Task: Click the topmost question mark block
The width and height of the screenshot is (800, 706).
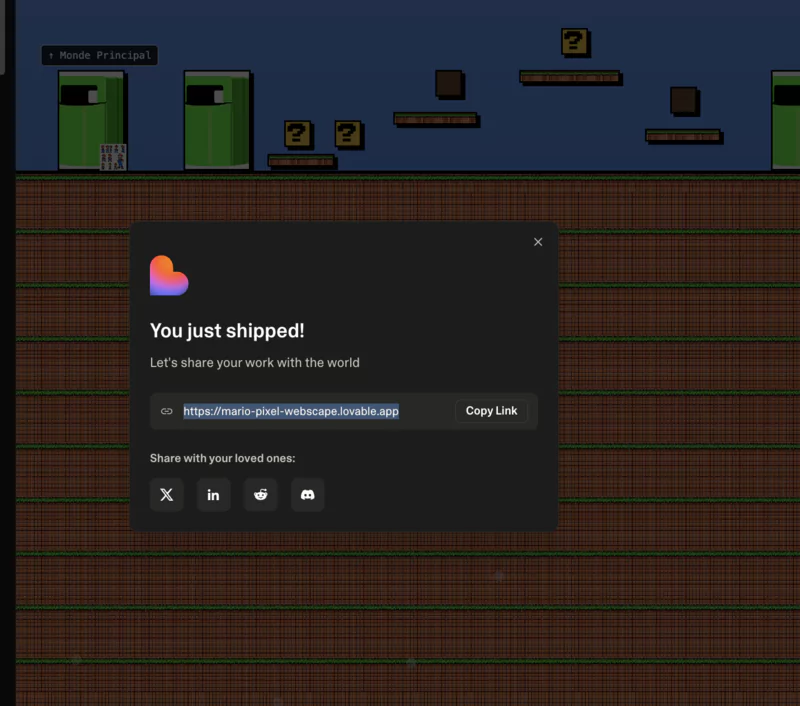Action: click(574, 42)
